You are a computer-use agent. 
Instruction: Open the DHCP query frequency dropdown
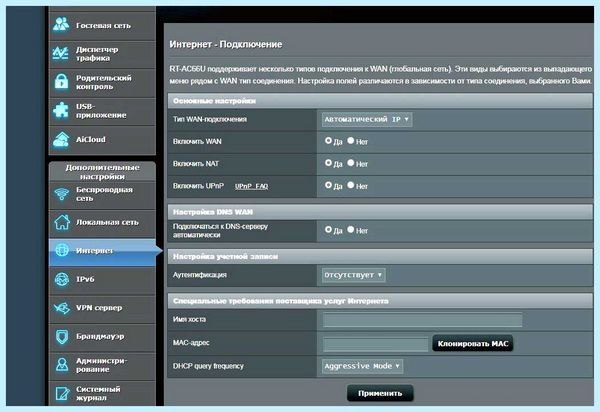pos(362,366)
